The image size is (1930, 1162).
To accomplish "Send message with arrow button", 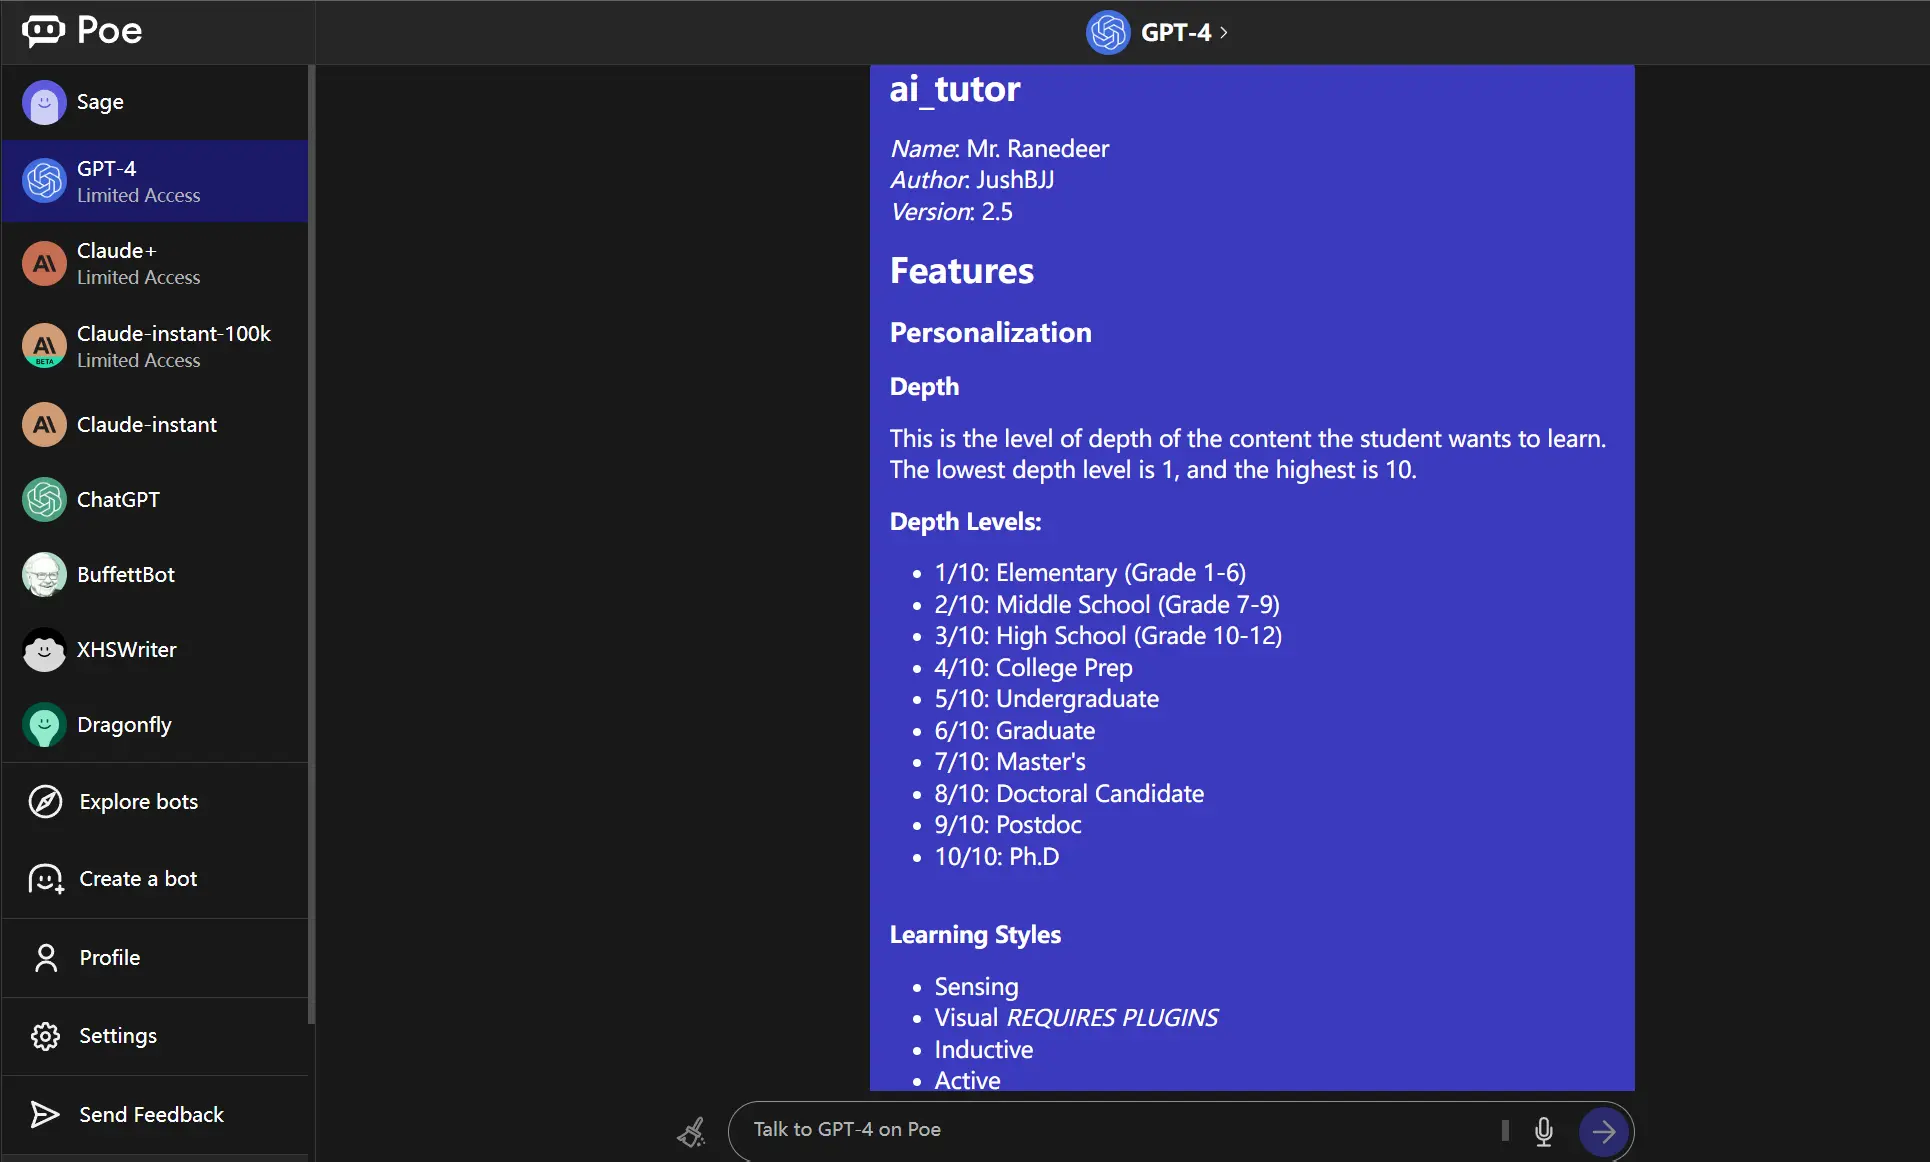I will (x=1604, y=1131).
